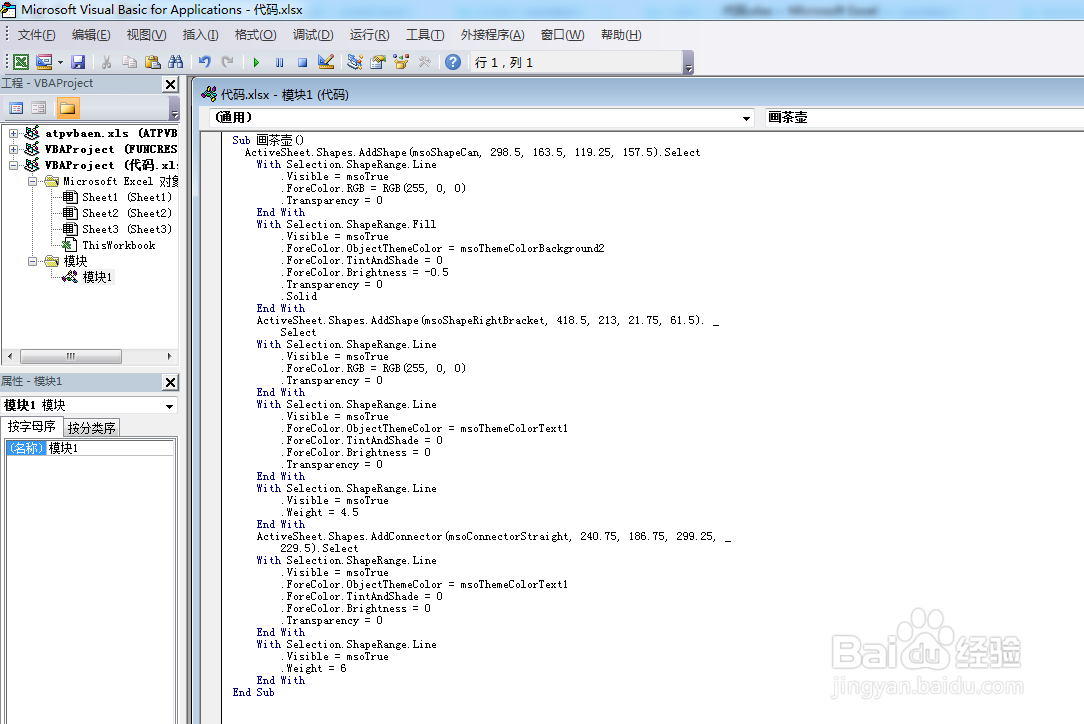Click View Code icon in project panel
This screenshot has height=724, width=1084.
pyautogui.click(x=16, y=108)
